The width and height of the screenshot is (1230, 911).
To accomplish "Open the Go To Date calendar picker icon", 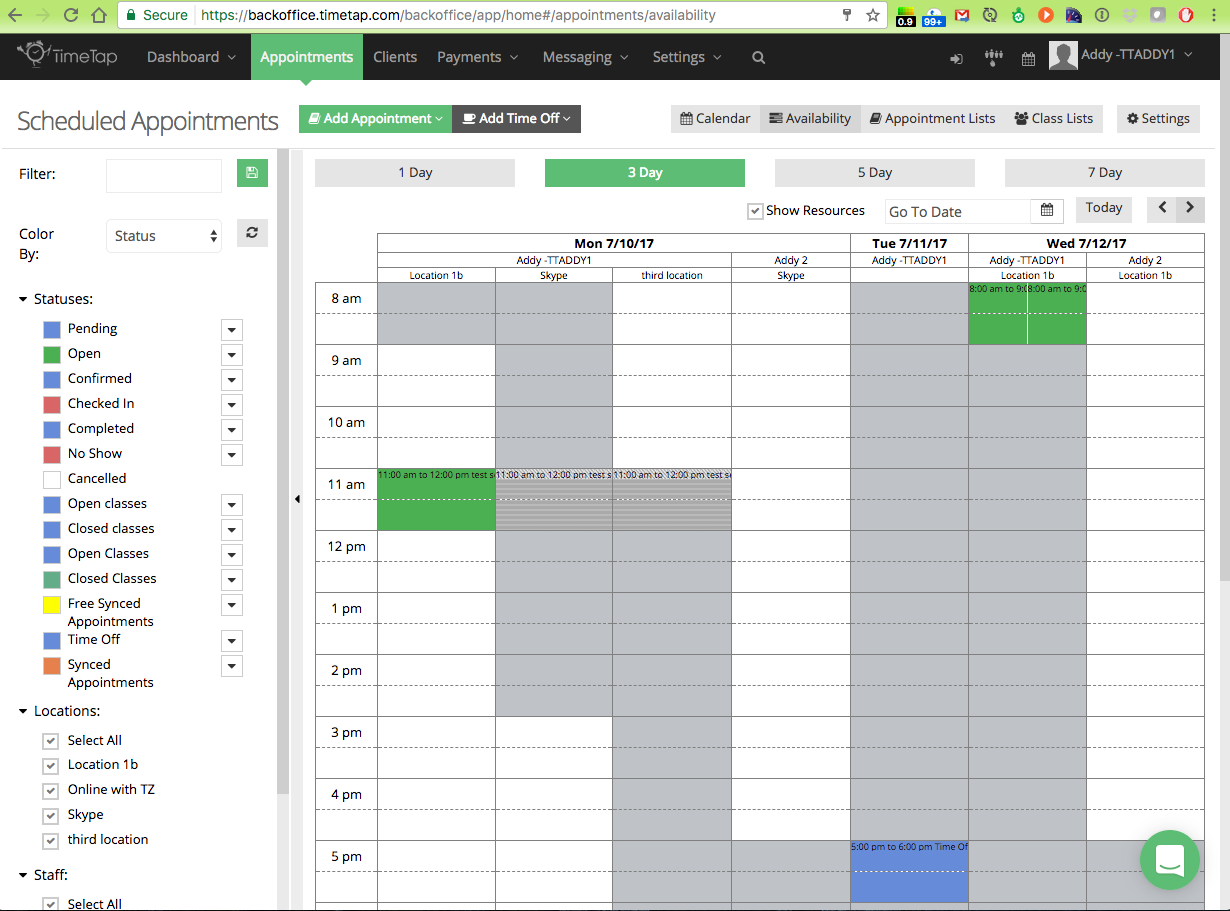I will [1046, 211].
